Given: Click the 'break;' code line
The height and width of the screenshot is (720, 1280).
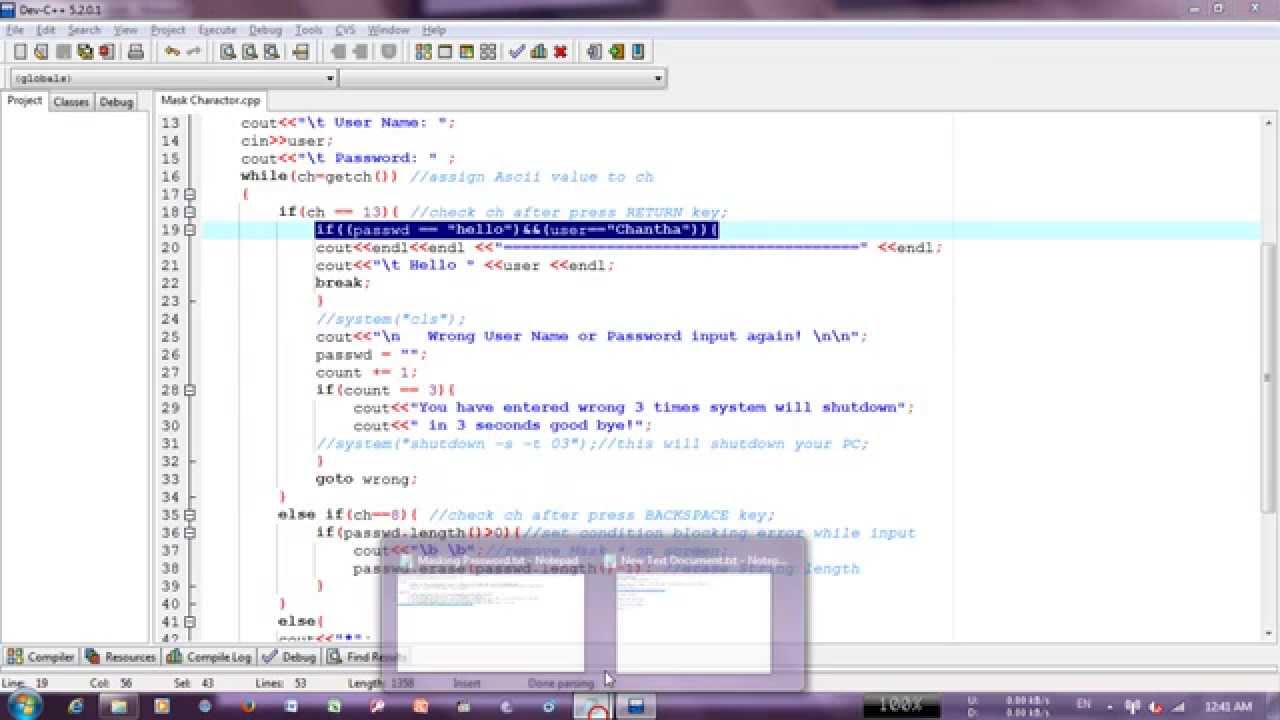Looking at the screenshot, I should [x=343, y=283].
